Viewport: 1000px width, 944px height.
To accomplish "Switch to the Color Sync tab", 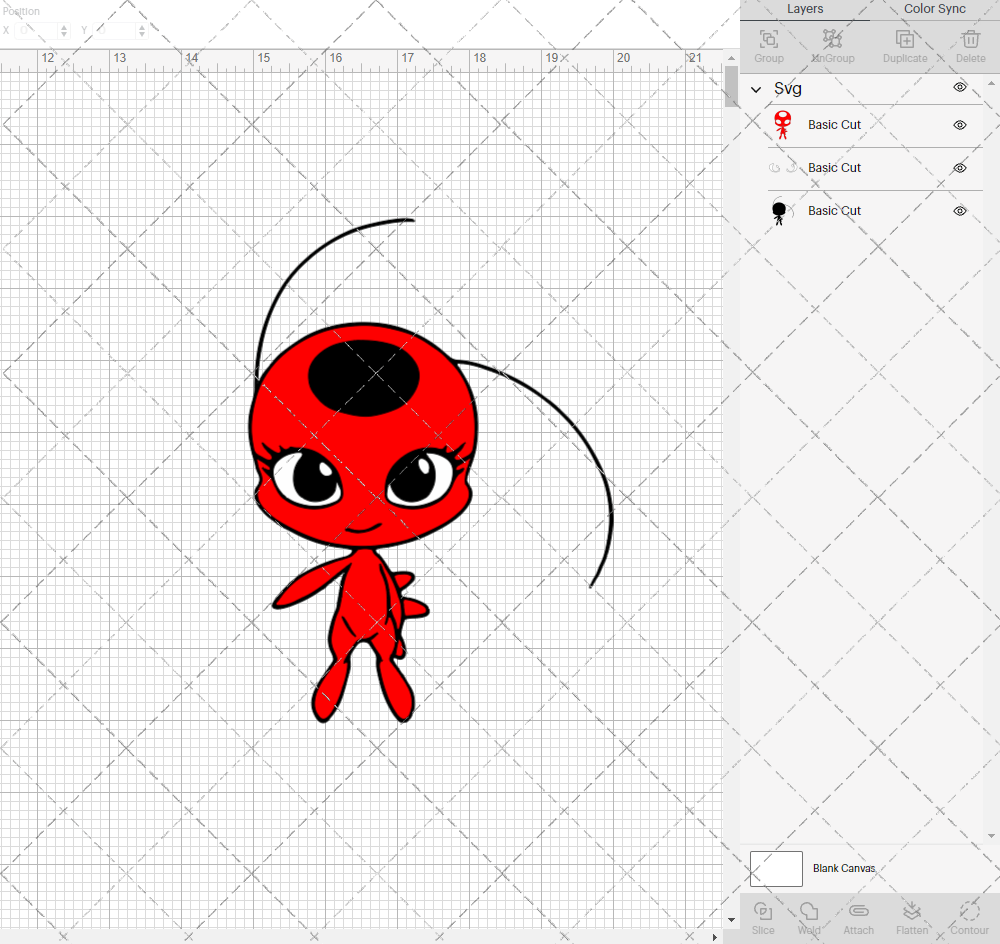I will click(x=934, y=9).
